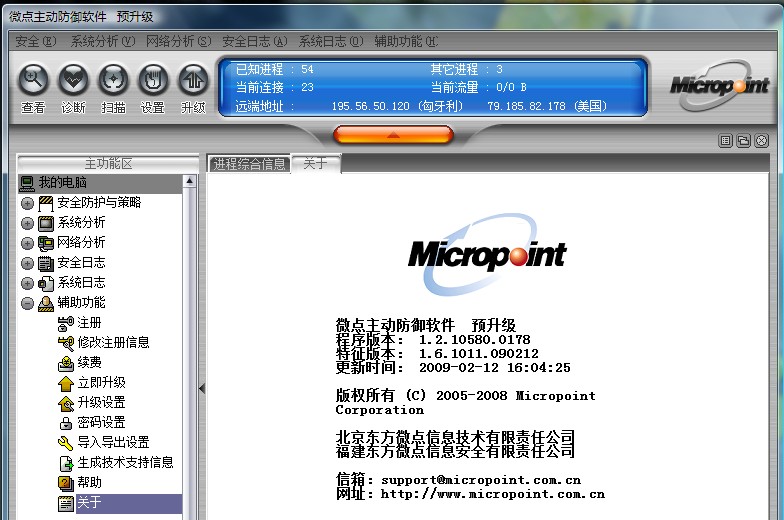
Task: Click the 已知进程 54 status entry
Action: (274, 69)
